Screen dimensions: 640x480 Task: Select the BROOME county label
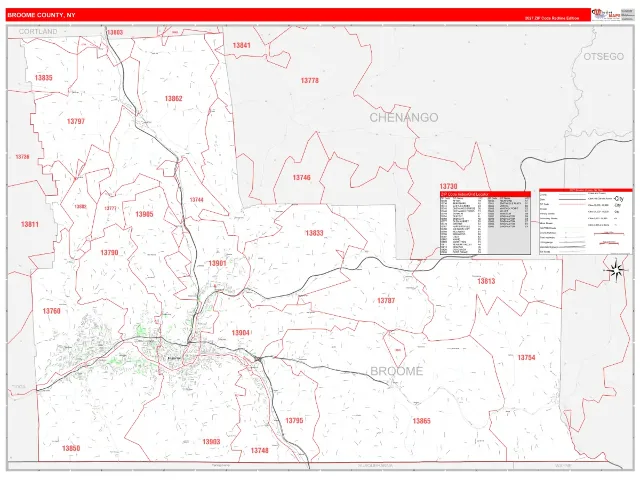click(396, 371)
